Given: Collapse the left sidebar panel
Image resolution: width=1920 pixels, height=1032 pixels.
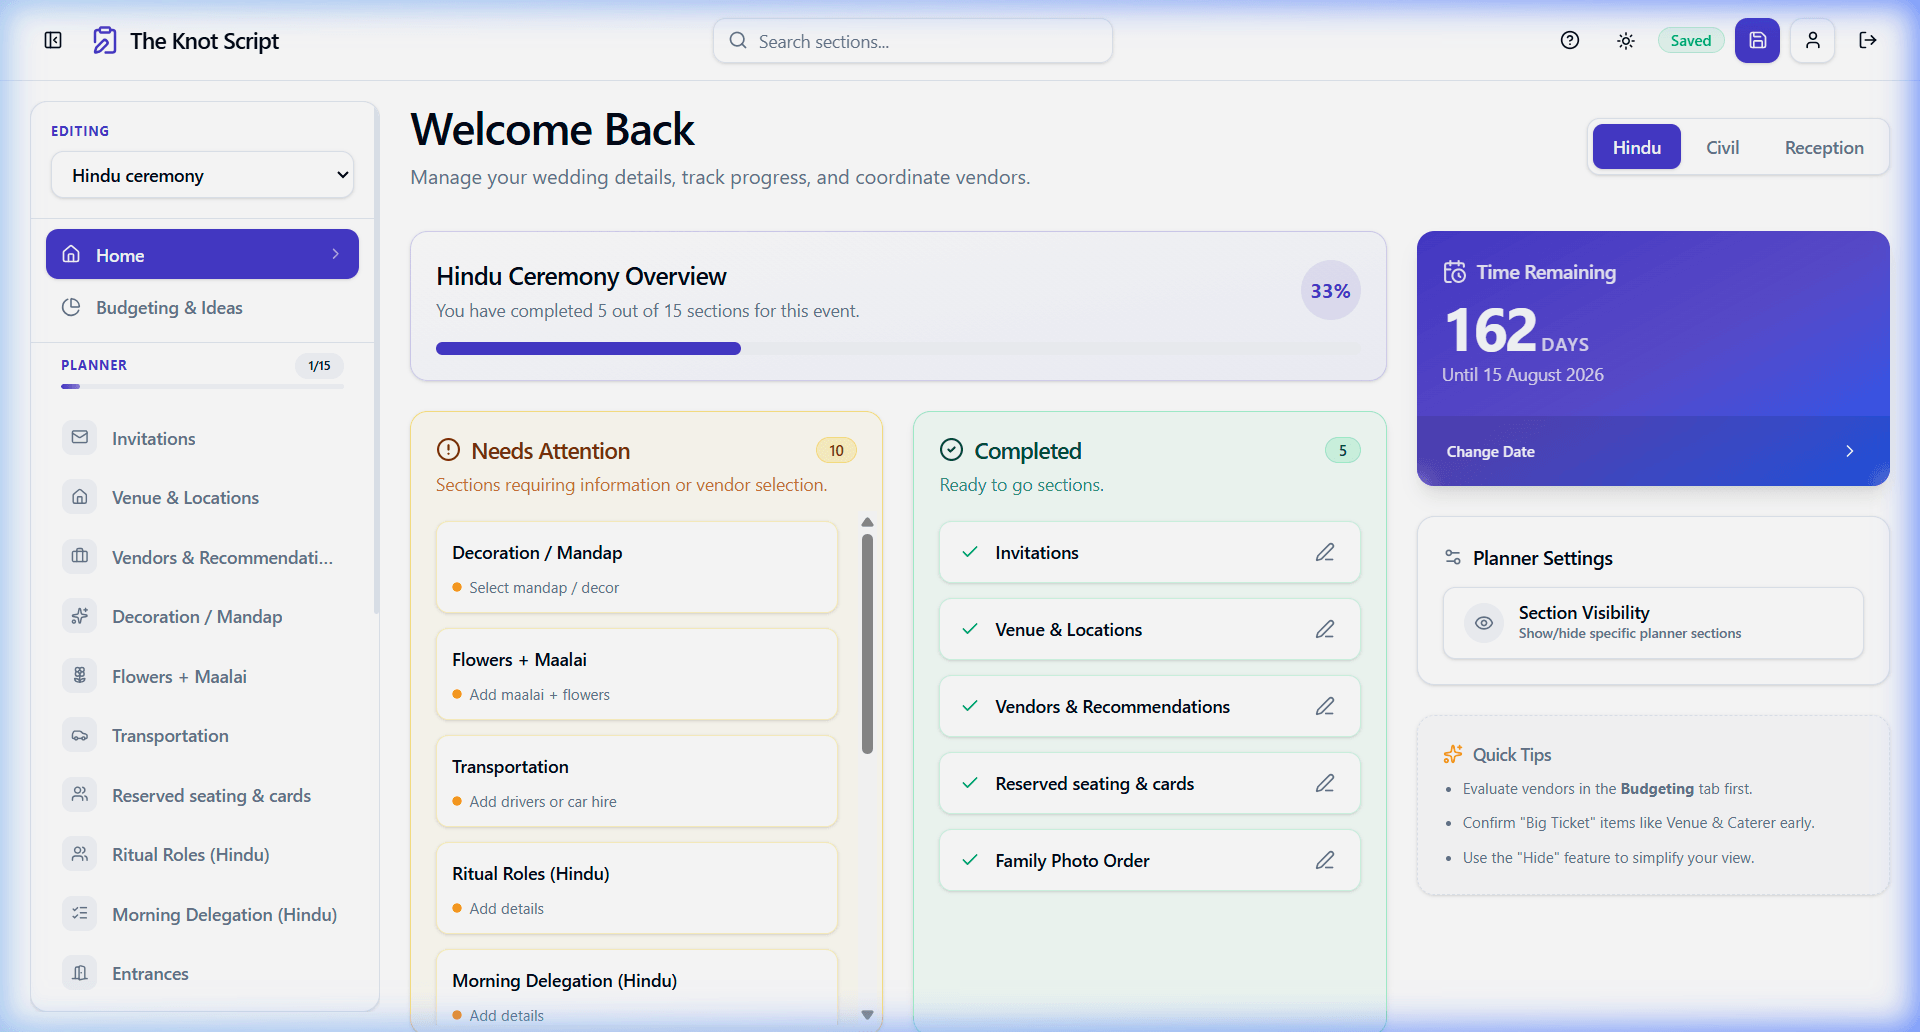Looking at the screenshot, I should pyautogui.click(x=52, y=40).
